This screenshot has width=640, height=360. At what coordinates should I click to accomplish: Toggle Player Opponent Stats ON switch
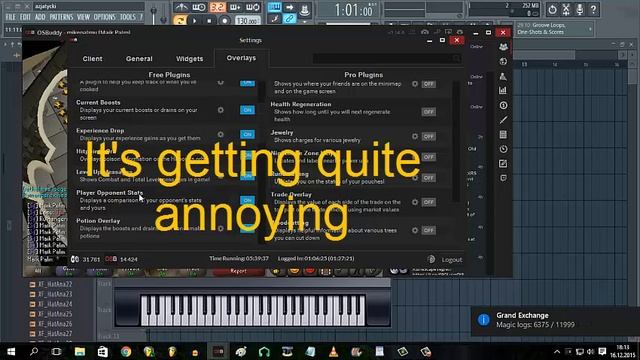[x=247, y=200]
